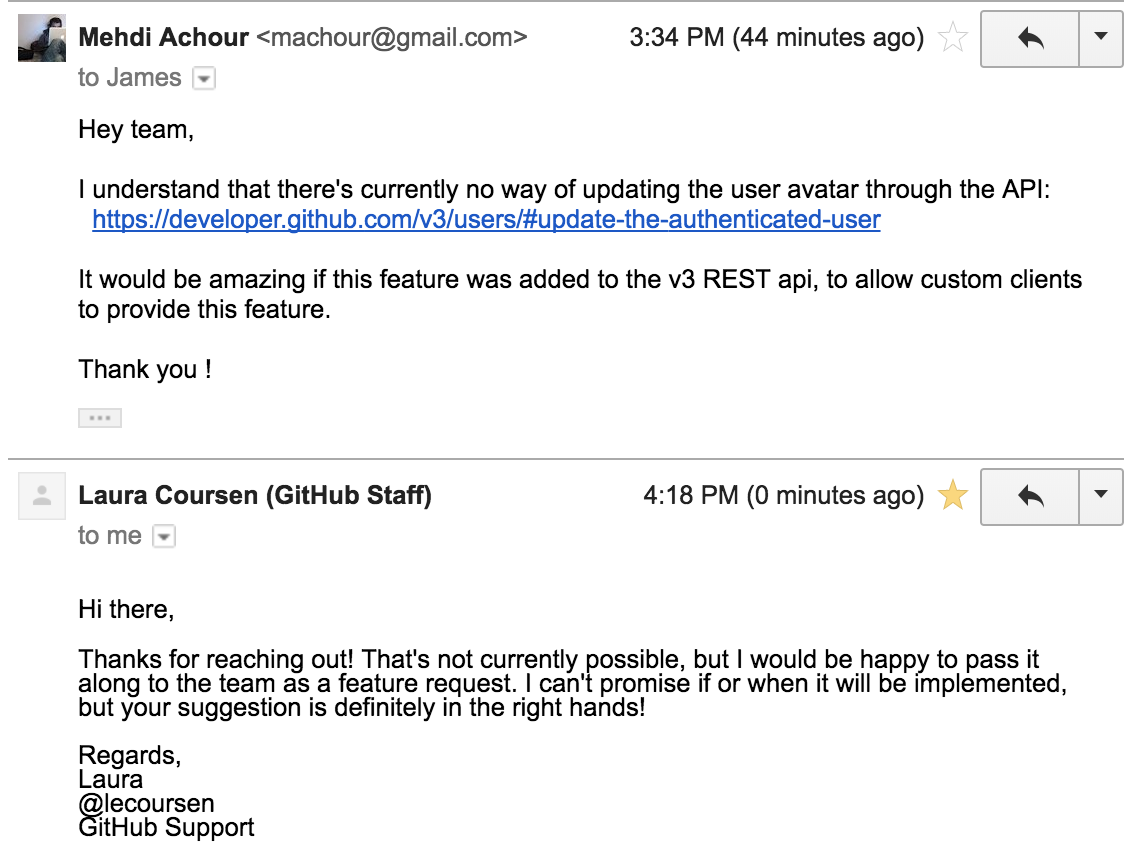Click sender name Mehdi Achour
The width and height of the screenshot is (1136, 860).
coord(164,37)
